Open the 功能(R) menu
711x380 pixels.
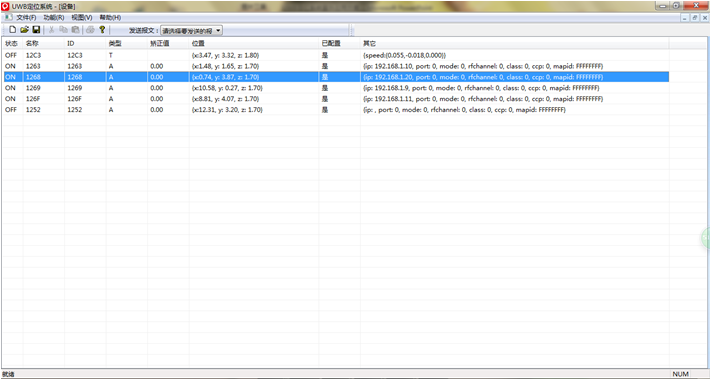pyautogui.click(x=54, y=17)
